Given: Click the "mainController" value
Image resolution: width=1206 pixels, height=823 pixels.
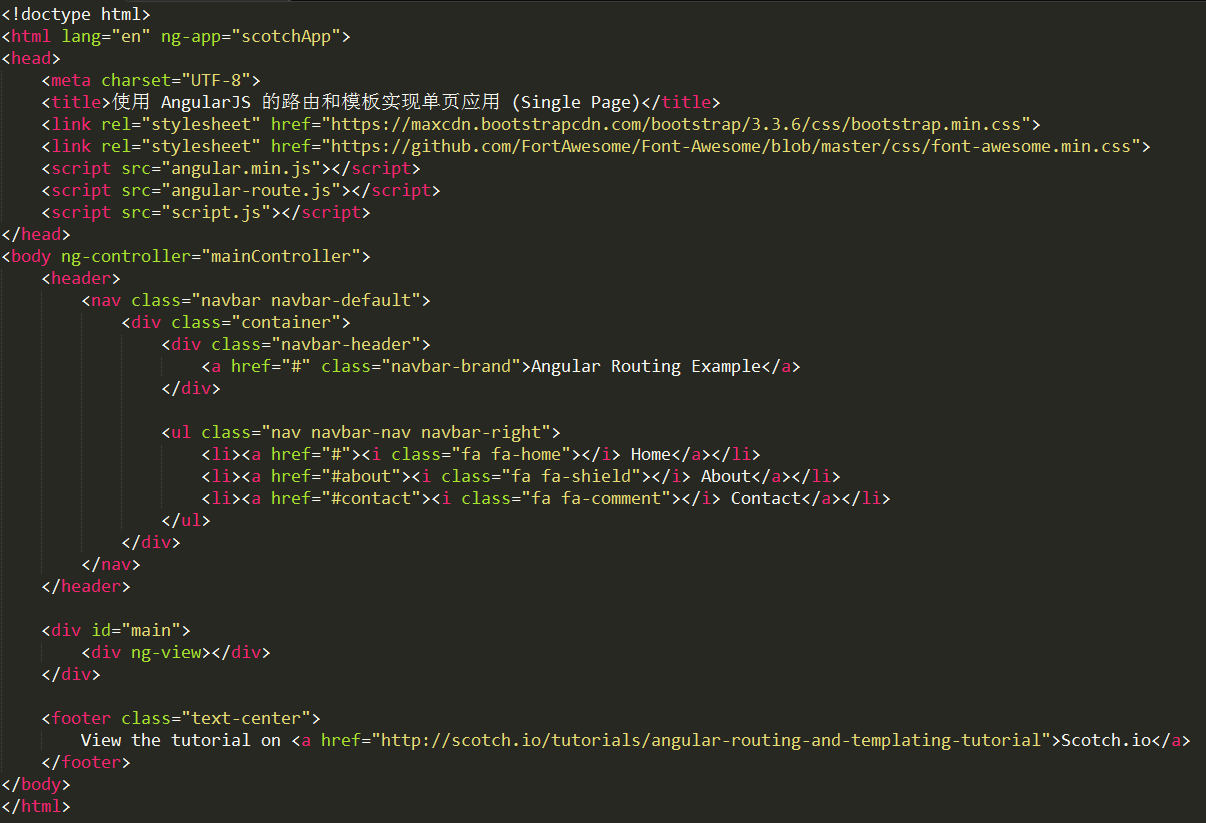Looking at the screenshot, I should point(281,256).
